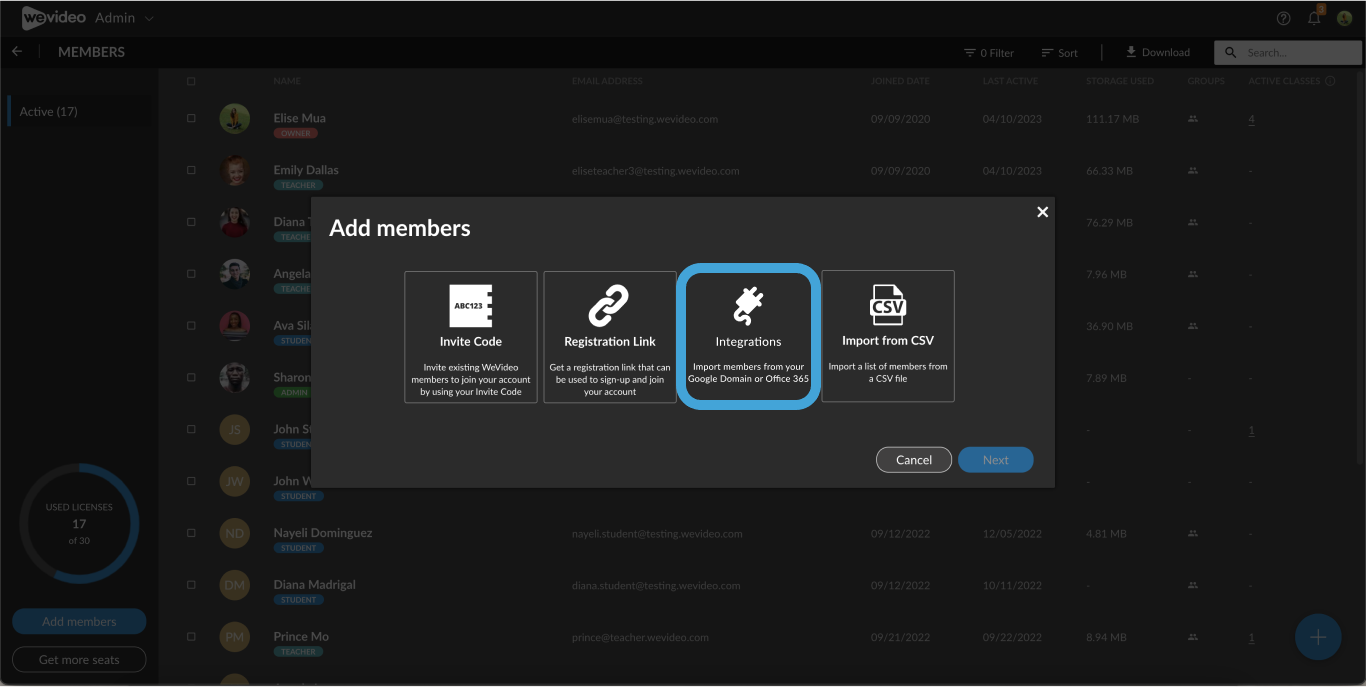Click the Add members button in sidebar
This screenshot has height=687, width=1366.
pos(79,622)
